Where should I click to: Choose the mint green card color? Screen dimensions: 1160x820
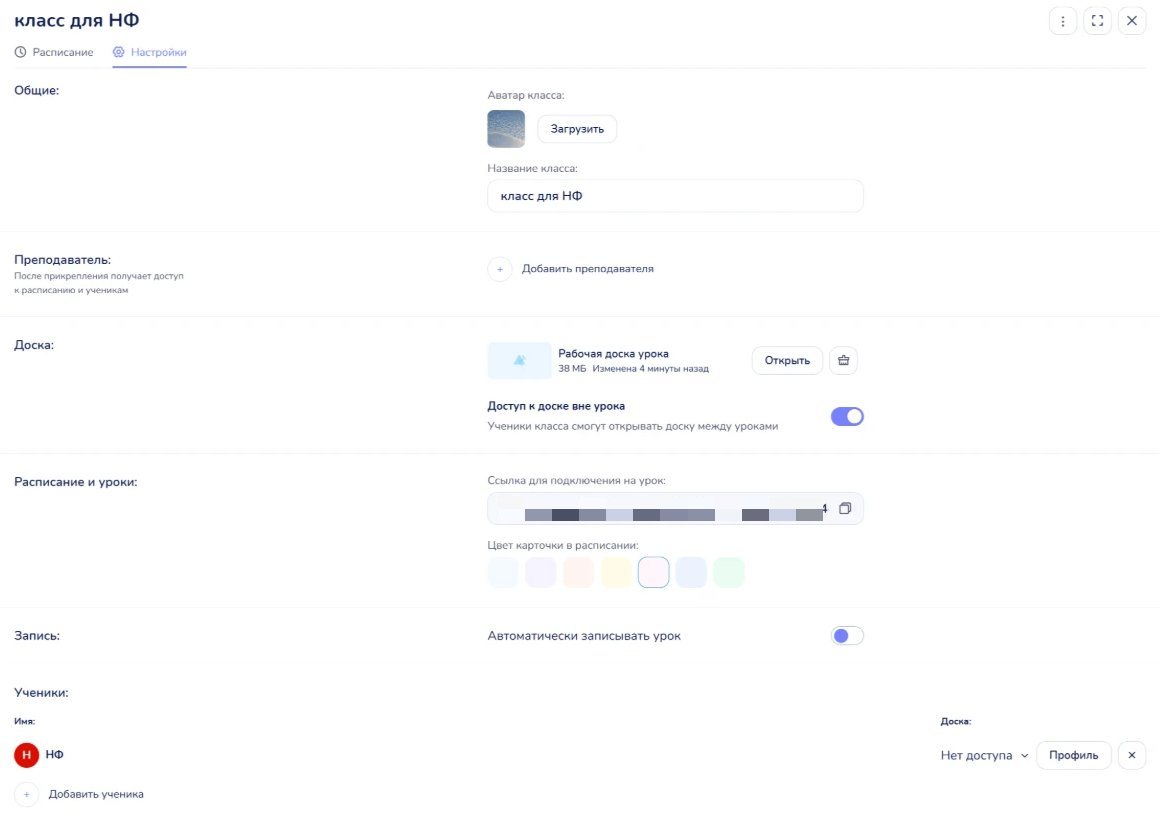pyautogui.click(x=729, y=573)
